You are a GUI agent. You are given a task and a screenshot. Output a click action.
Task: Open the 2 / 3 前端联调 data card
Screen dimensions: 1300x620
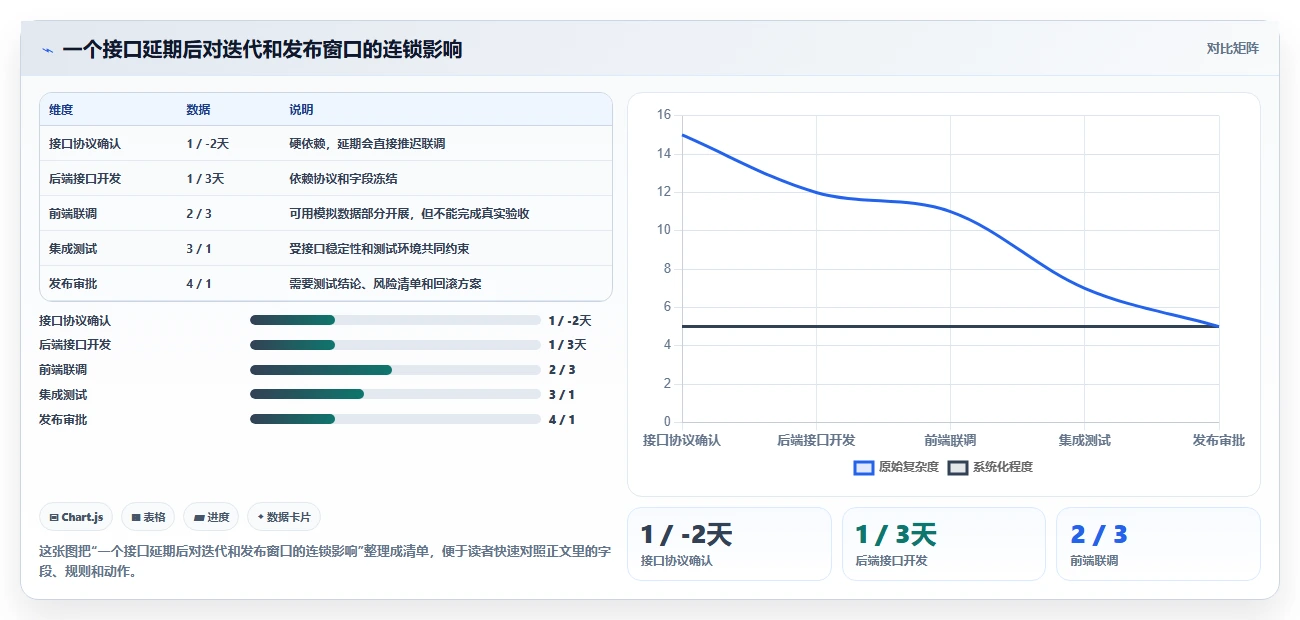tap(1158, 544)
